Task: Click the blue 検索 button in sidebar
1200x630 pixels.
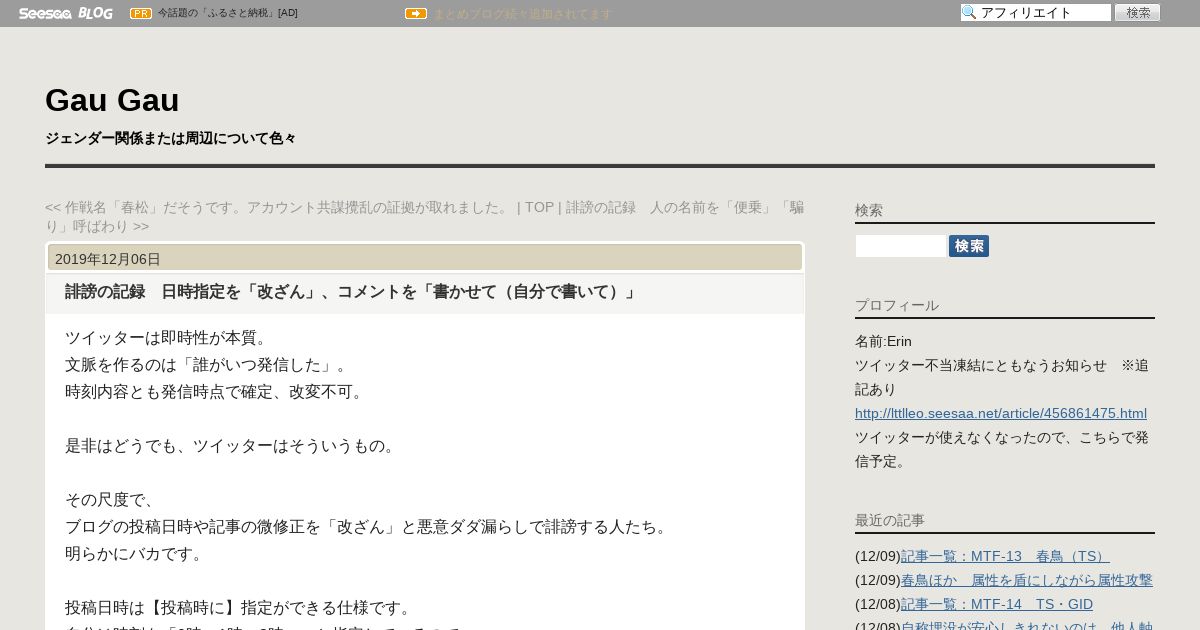Action: pos(969,246)
